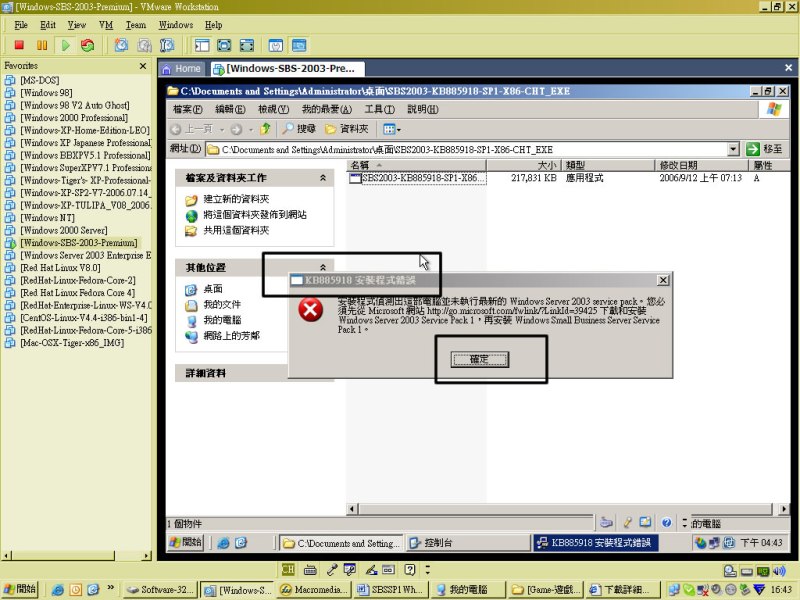The height and width of the screenshot is (600, 800).
Task: Collapse the 其他位置 section
Action: click(x=322, y=267)
